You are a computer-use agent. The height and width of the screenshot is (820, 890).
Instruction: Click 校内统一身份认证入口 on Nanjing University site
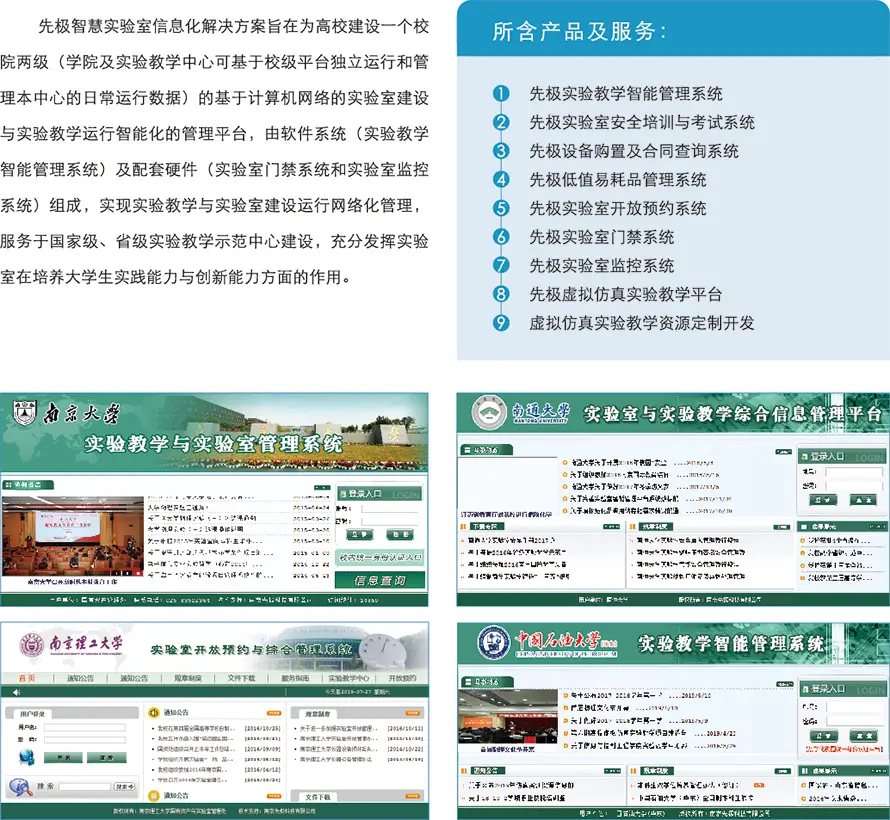point(380,558)
